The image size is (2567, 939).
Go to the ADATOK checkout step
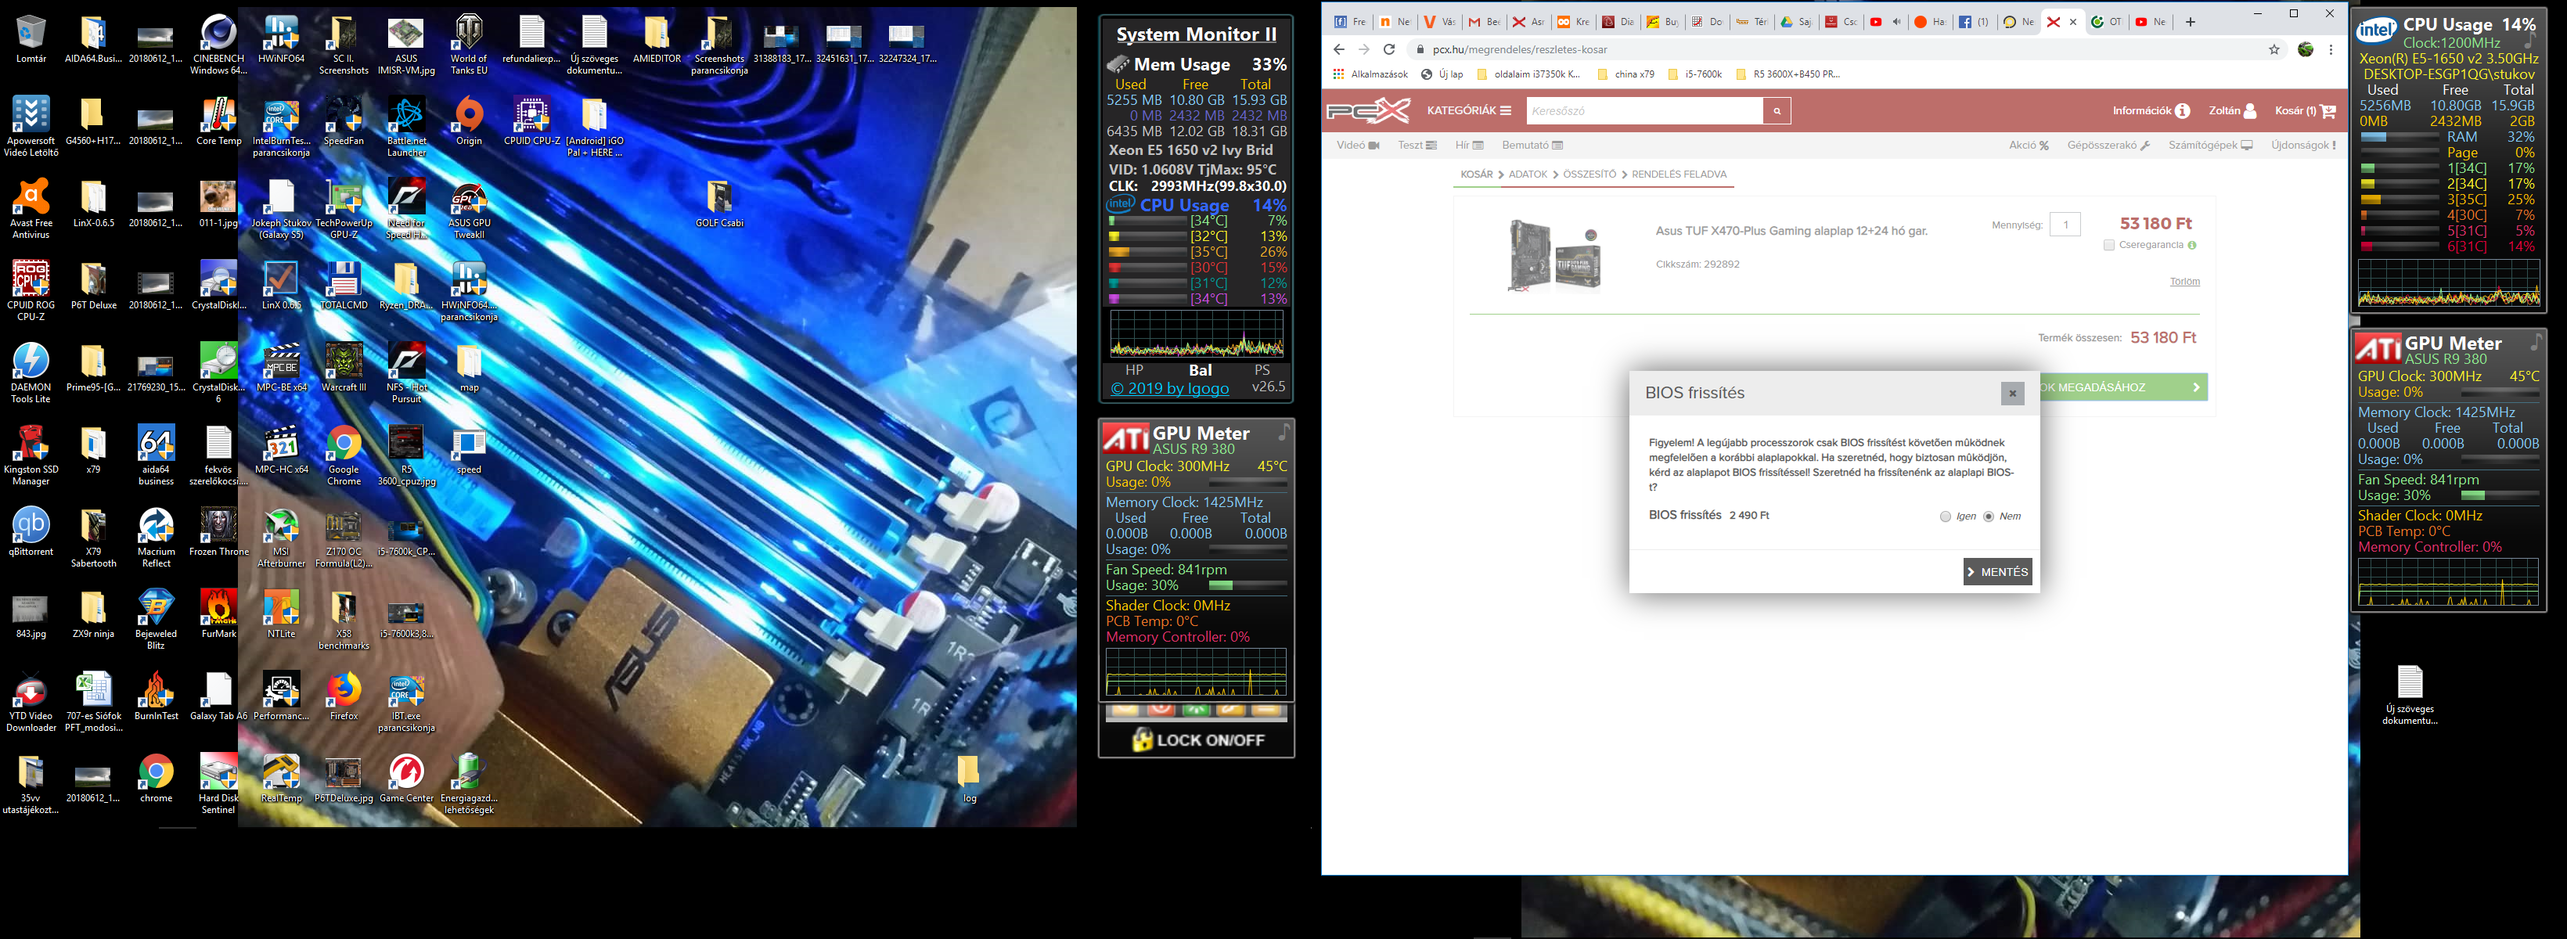(x=1527, y=175)
